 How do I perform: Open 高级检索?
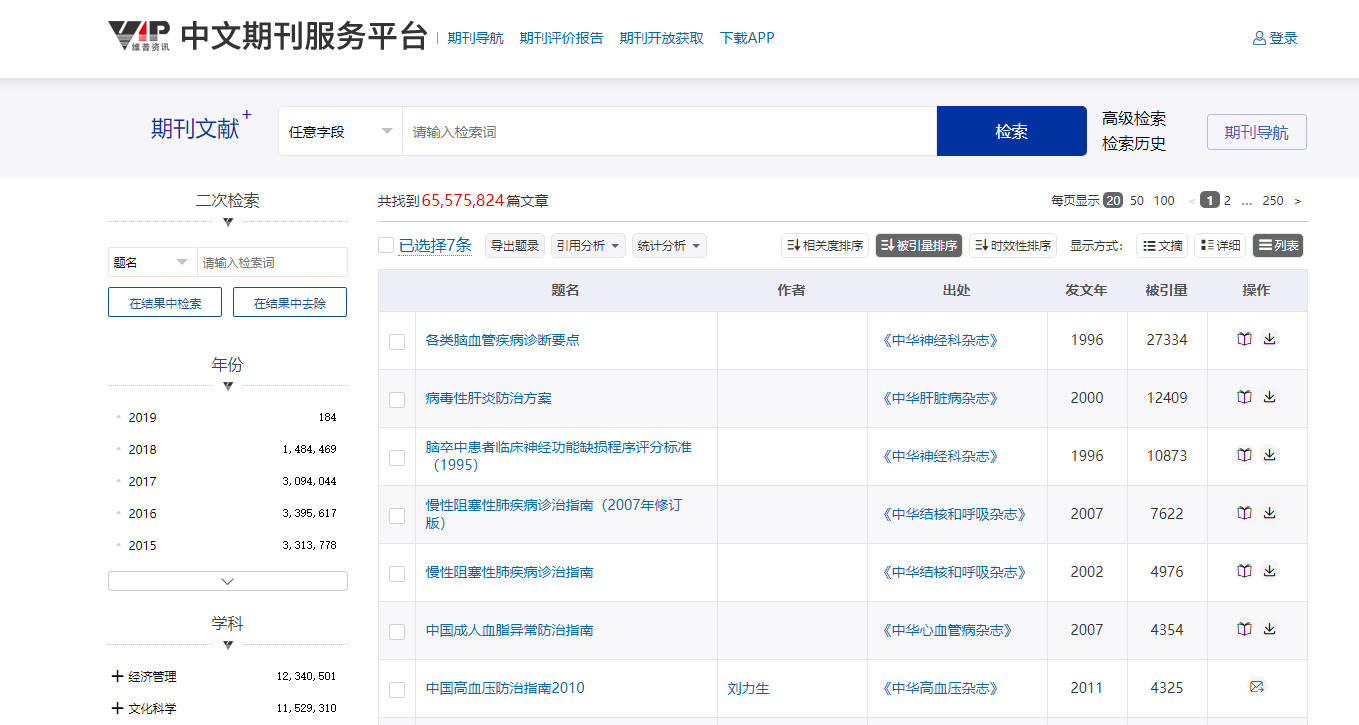coord(1134,118)
